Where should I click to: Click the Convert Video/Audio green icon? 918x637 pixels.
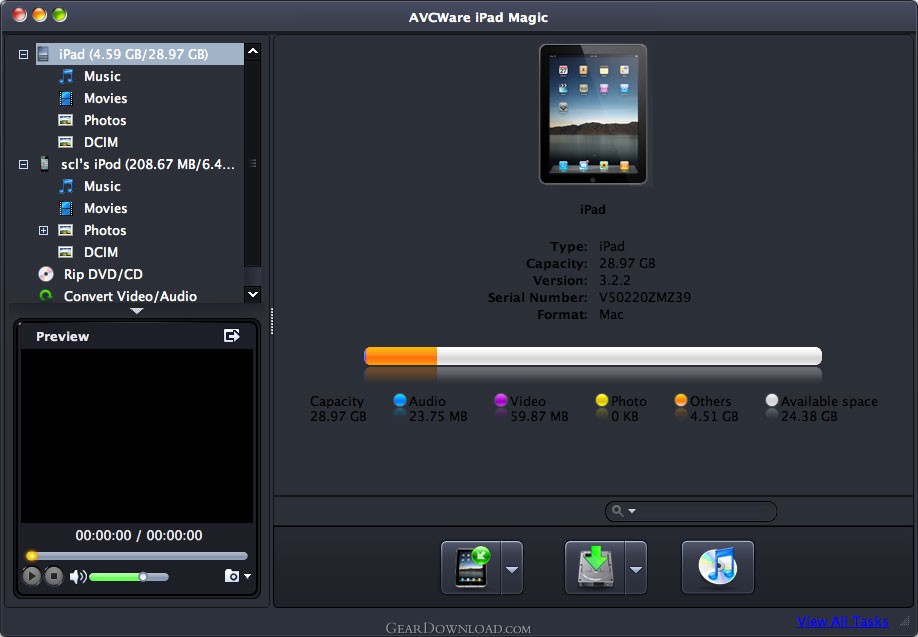click(x=46, y=296)
